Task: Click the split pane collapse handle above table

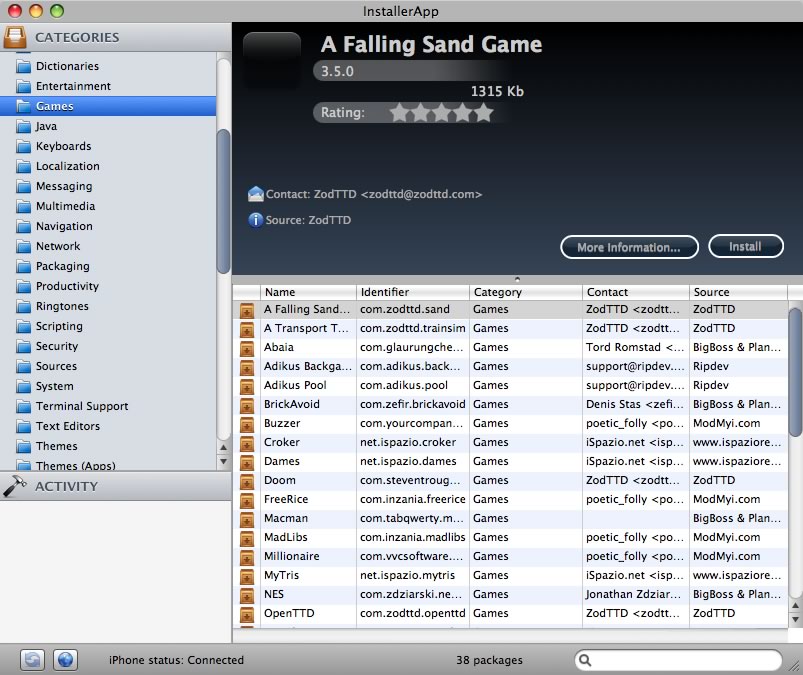Action: (517, 279)
